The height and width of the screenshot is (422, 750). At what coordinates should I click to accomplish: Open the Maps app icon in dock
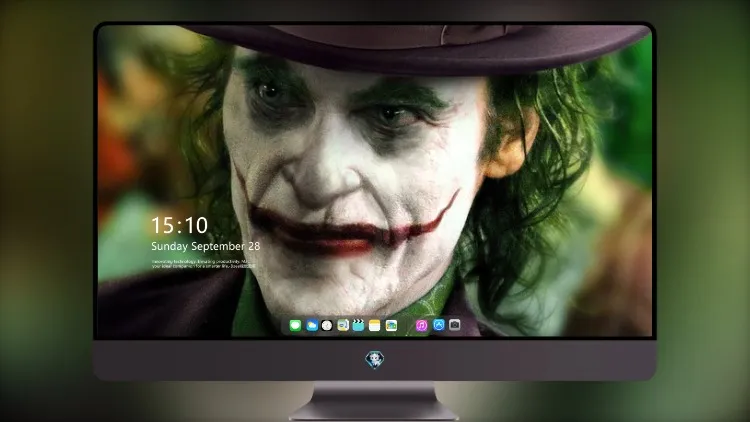coord(343,325)
